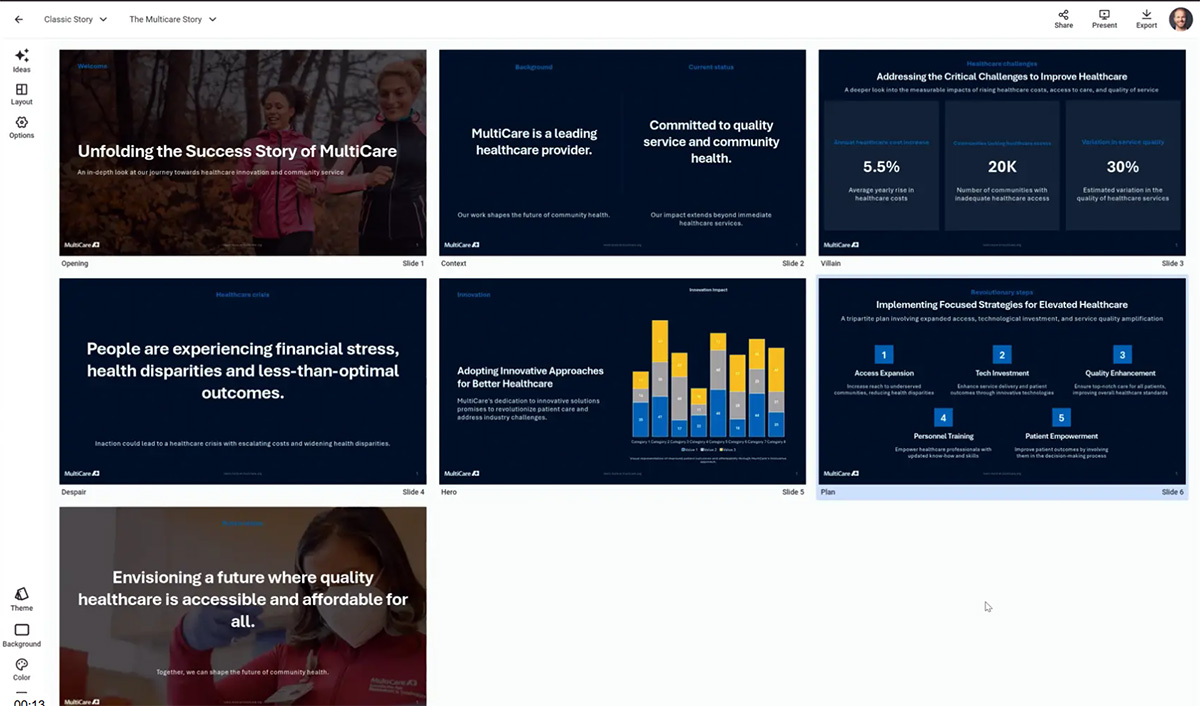Select the Context slide 2 thumbnail

point(622,152)
